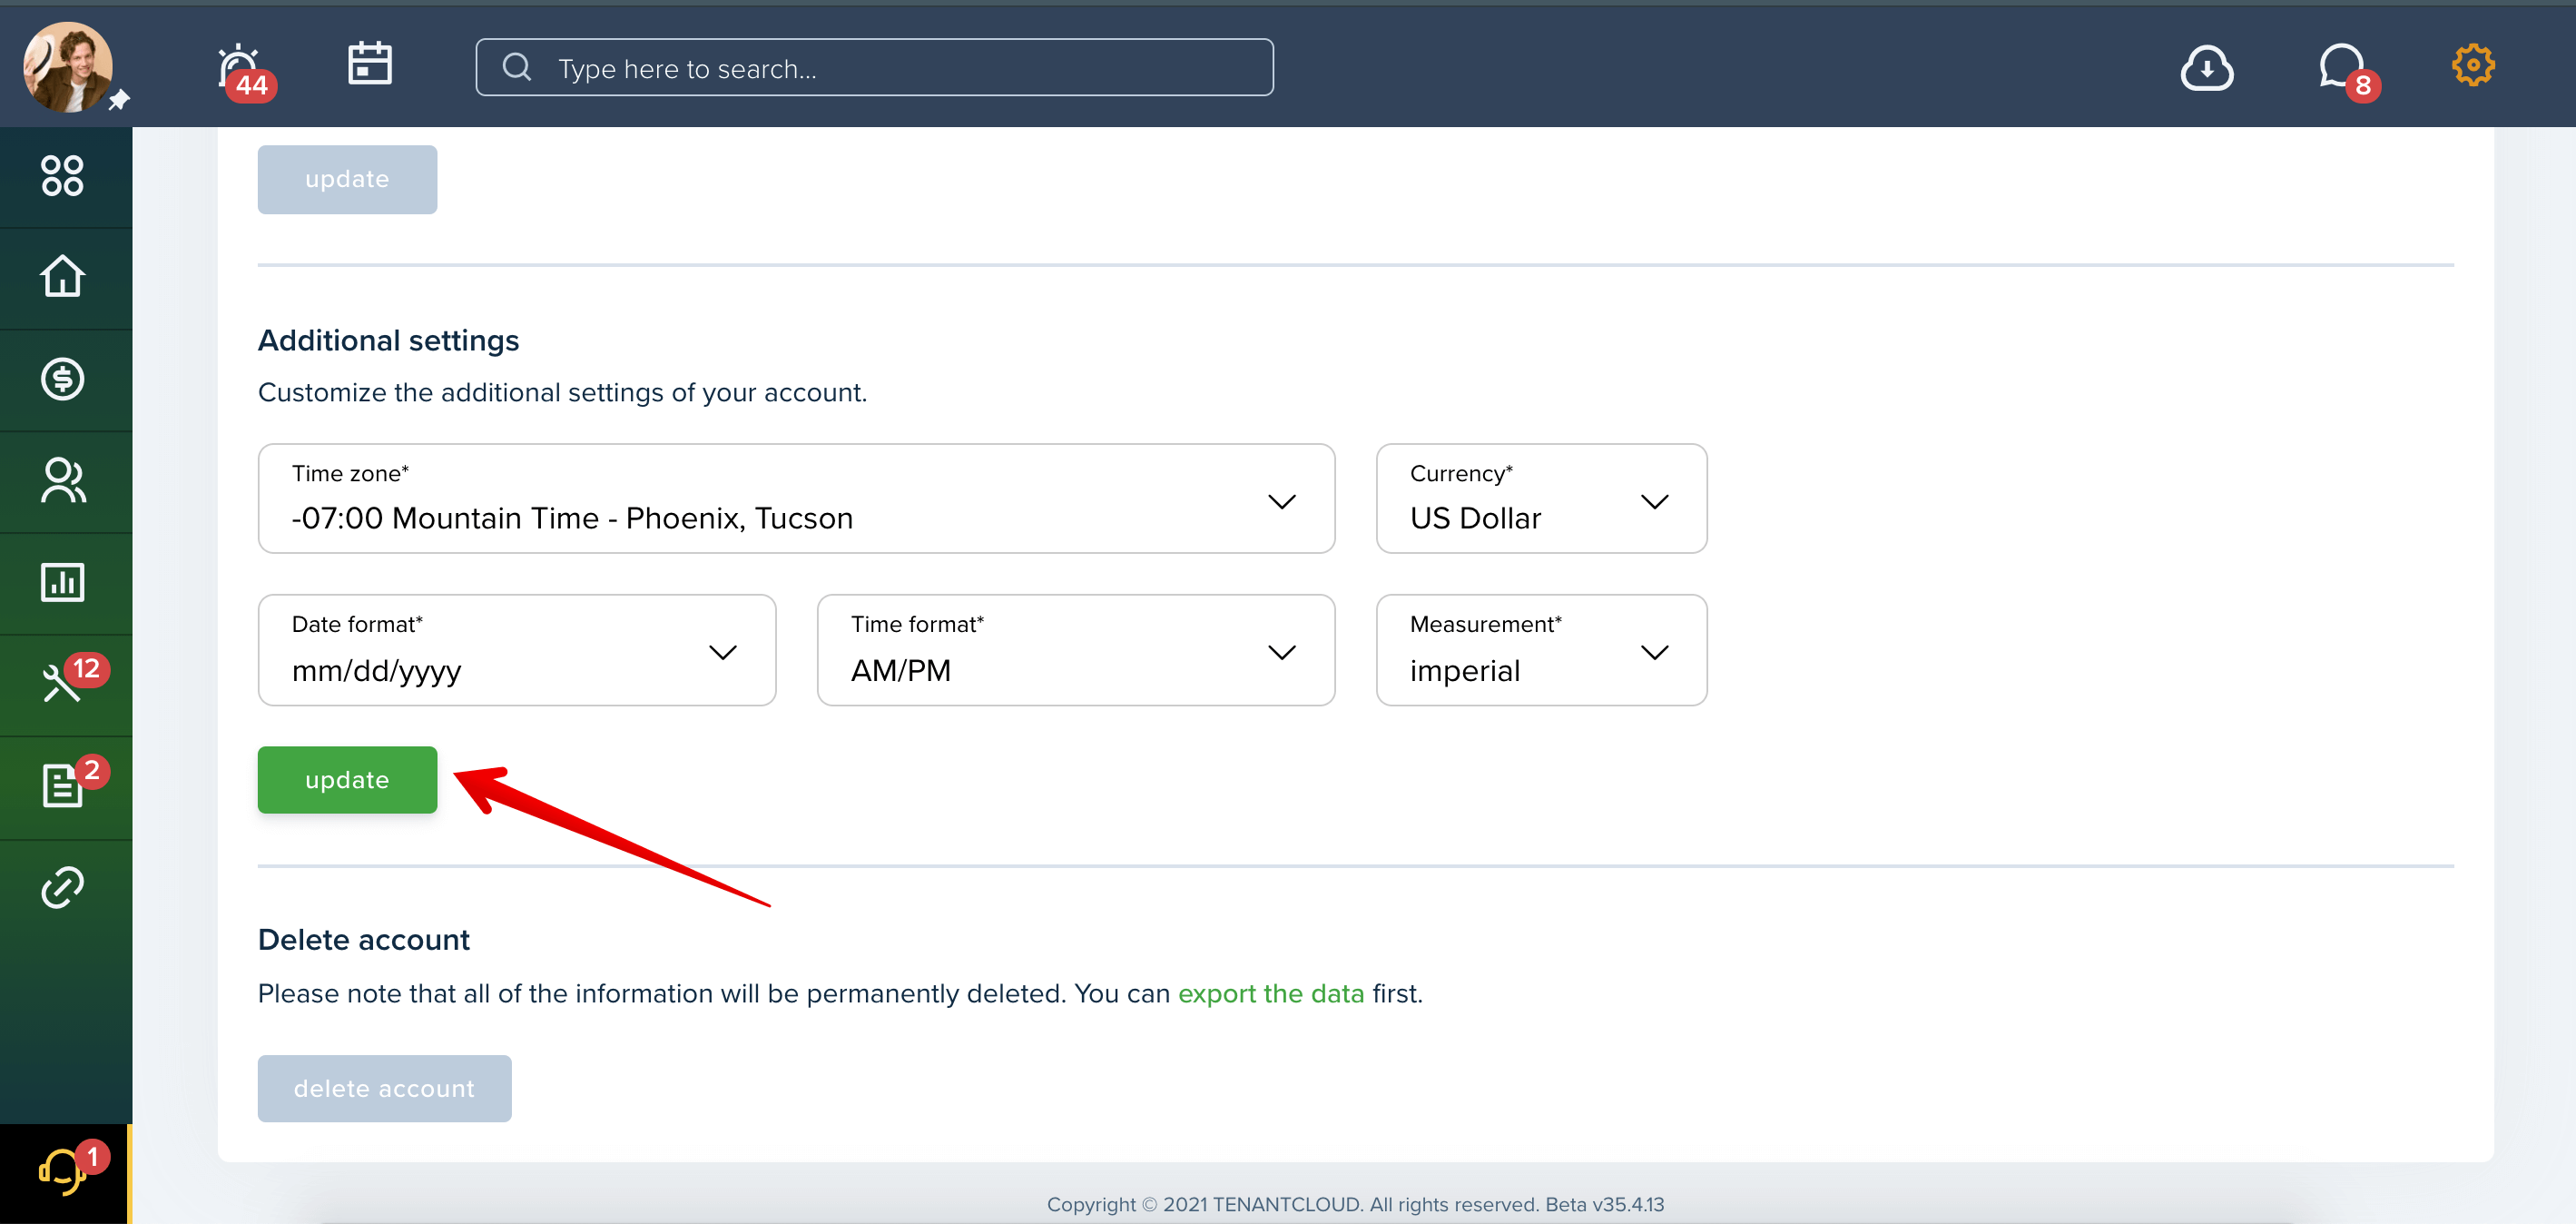
Task: Click the 'Additional settings' heading
Action: pos(388,340)
